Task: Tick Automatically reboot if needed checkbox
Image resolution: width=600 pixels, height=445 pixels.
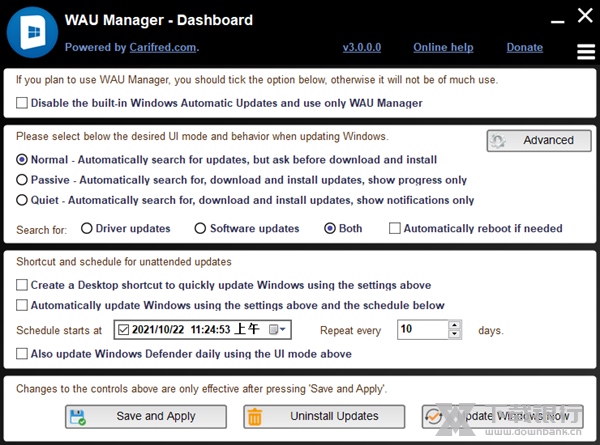Action: 395,229
